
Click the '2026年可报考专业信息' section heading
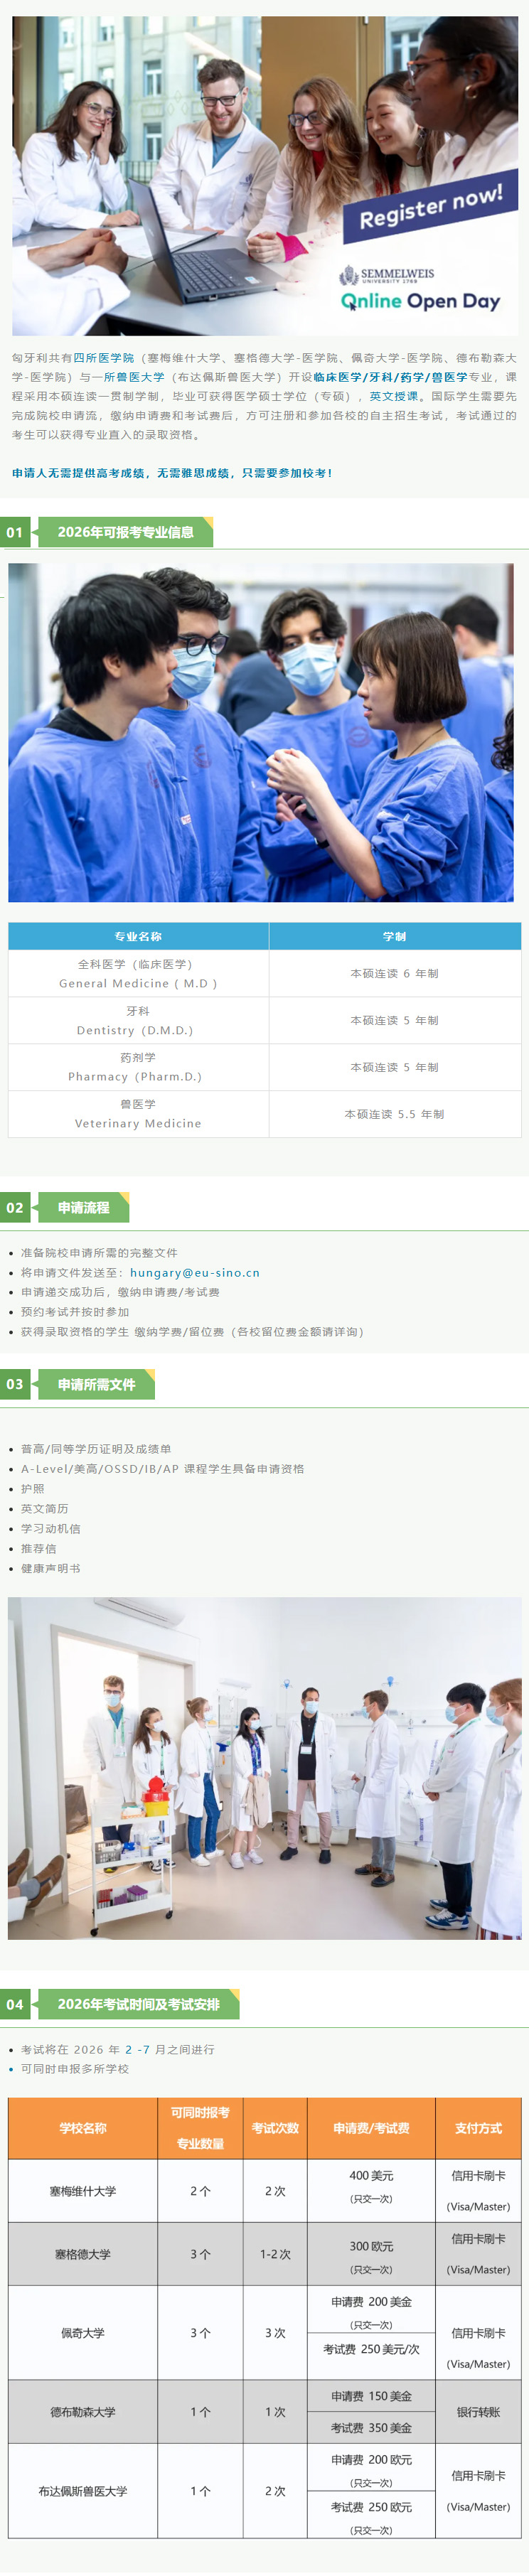click(x=125, y=532)
